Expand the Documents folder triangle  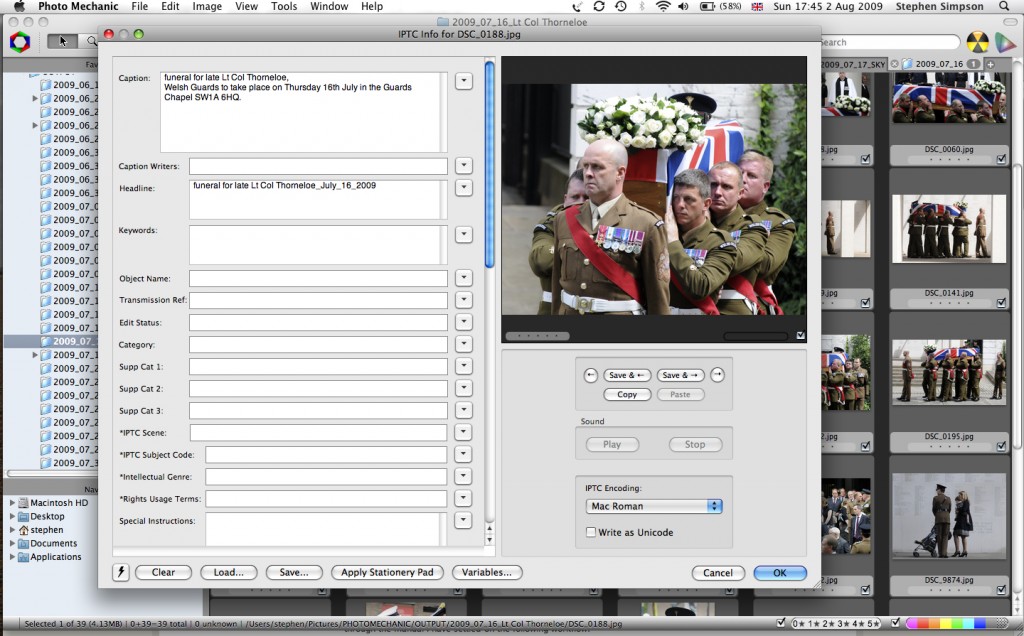coord(12,543)
